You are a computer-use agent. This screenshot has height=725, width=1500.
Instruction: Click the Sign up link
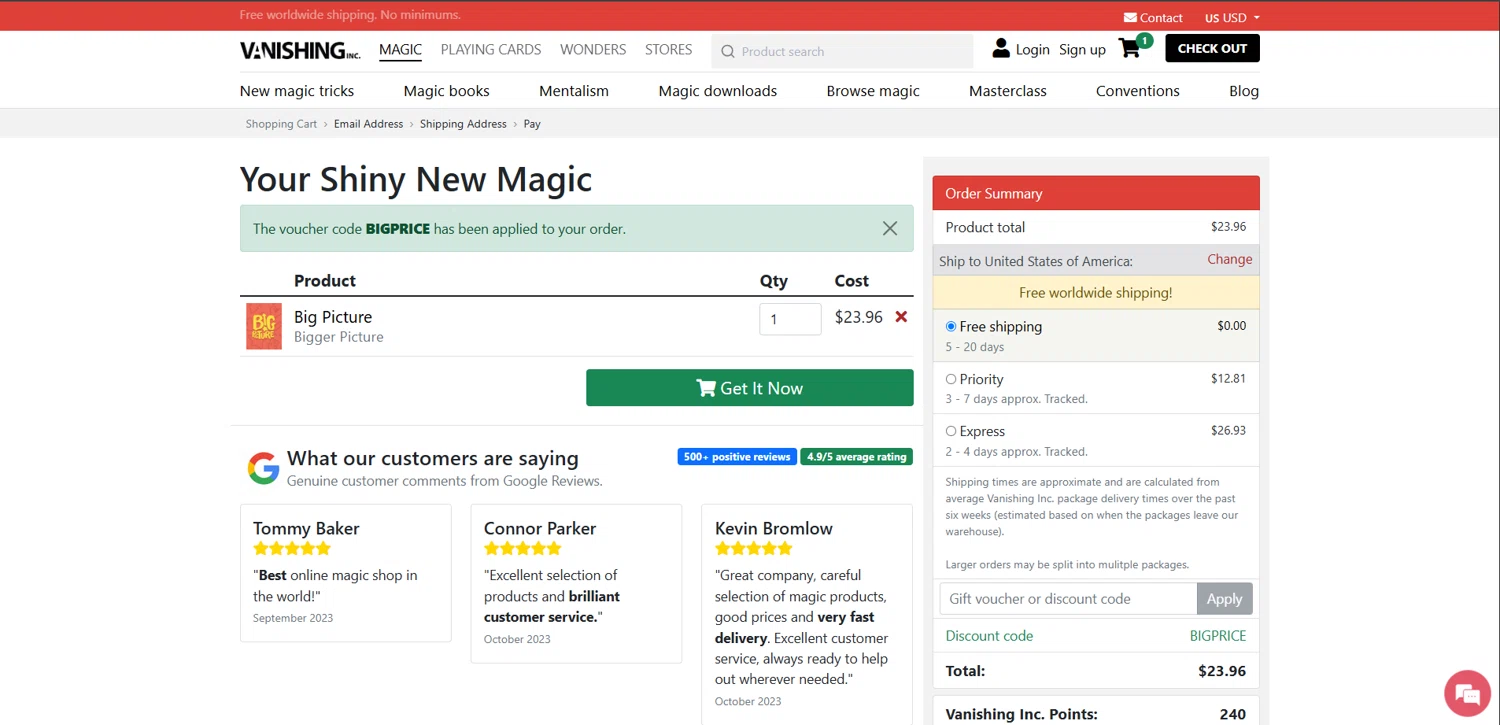tap(1082, 49)
